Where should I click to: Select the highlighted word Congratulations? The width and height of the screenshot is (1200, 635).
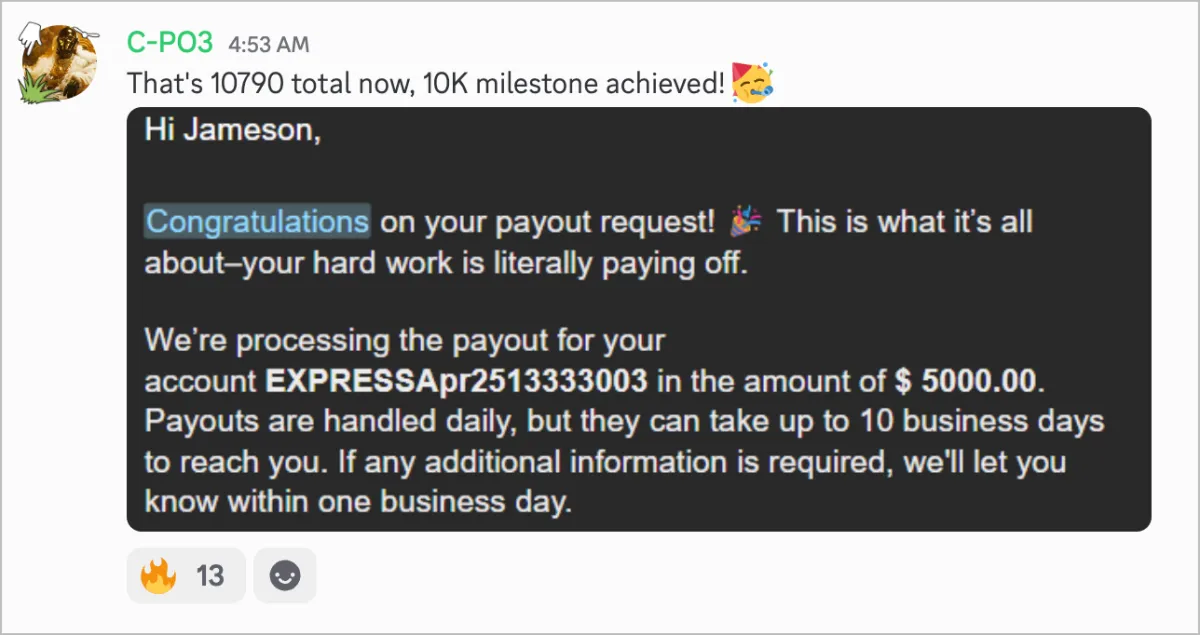(x=257, y=221)
